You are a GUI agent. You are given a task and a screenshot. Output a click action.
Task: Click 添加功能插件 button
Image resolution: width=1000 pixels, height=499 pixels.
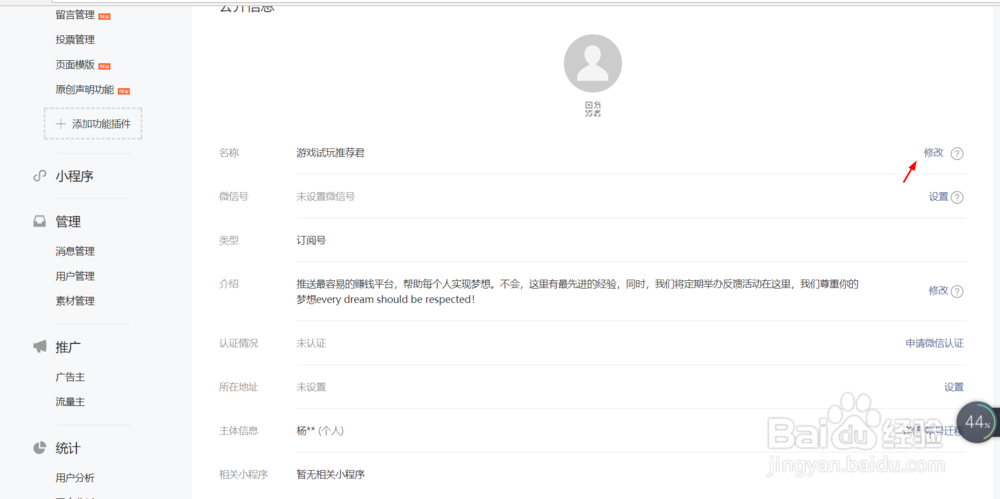(93, 124)
